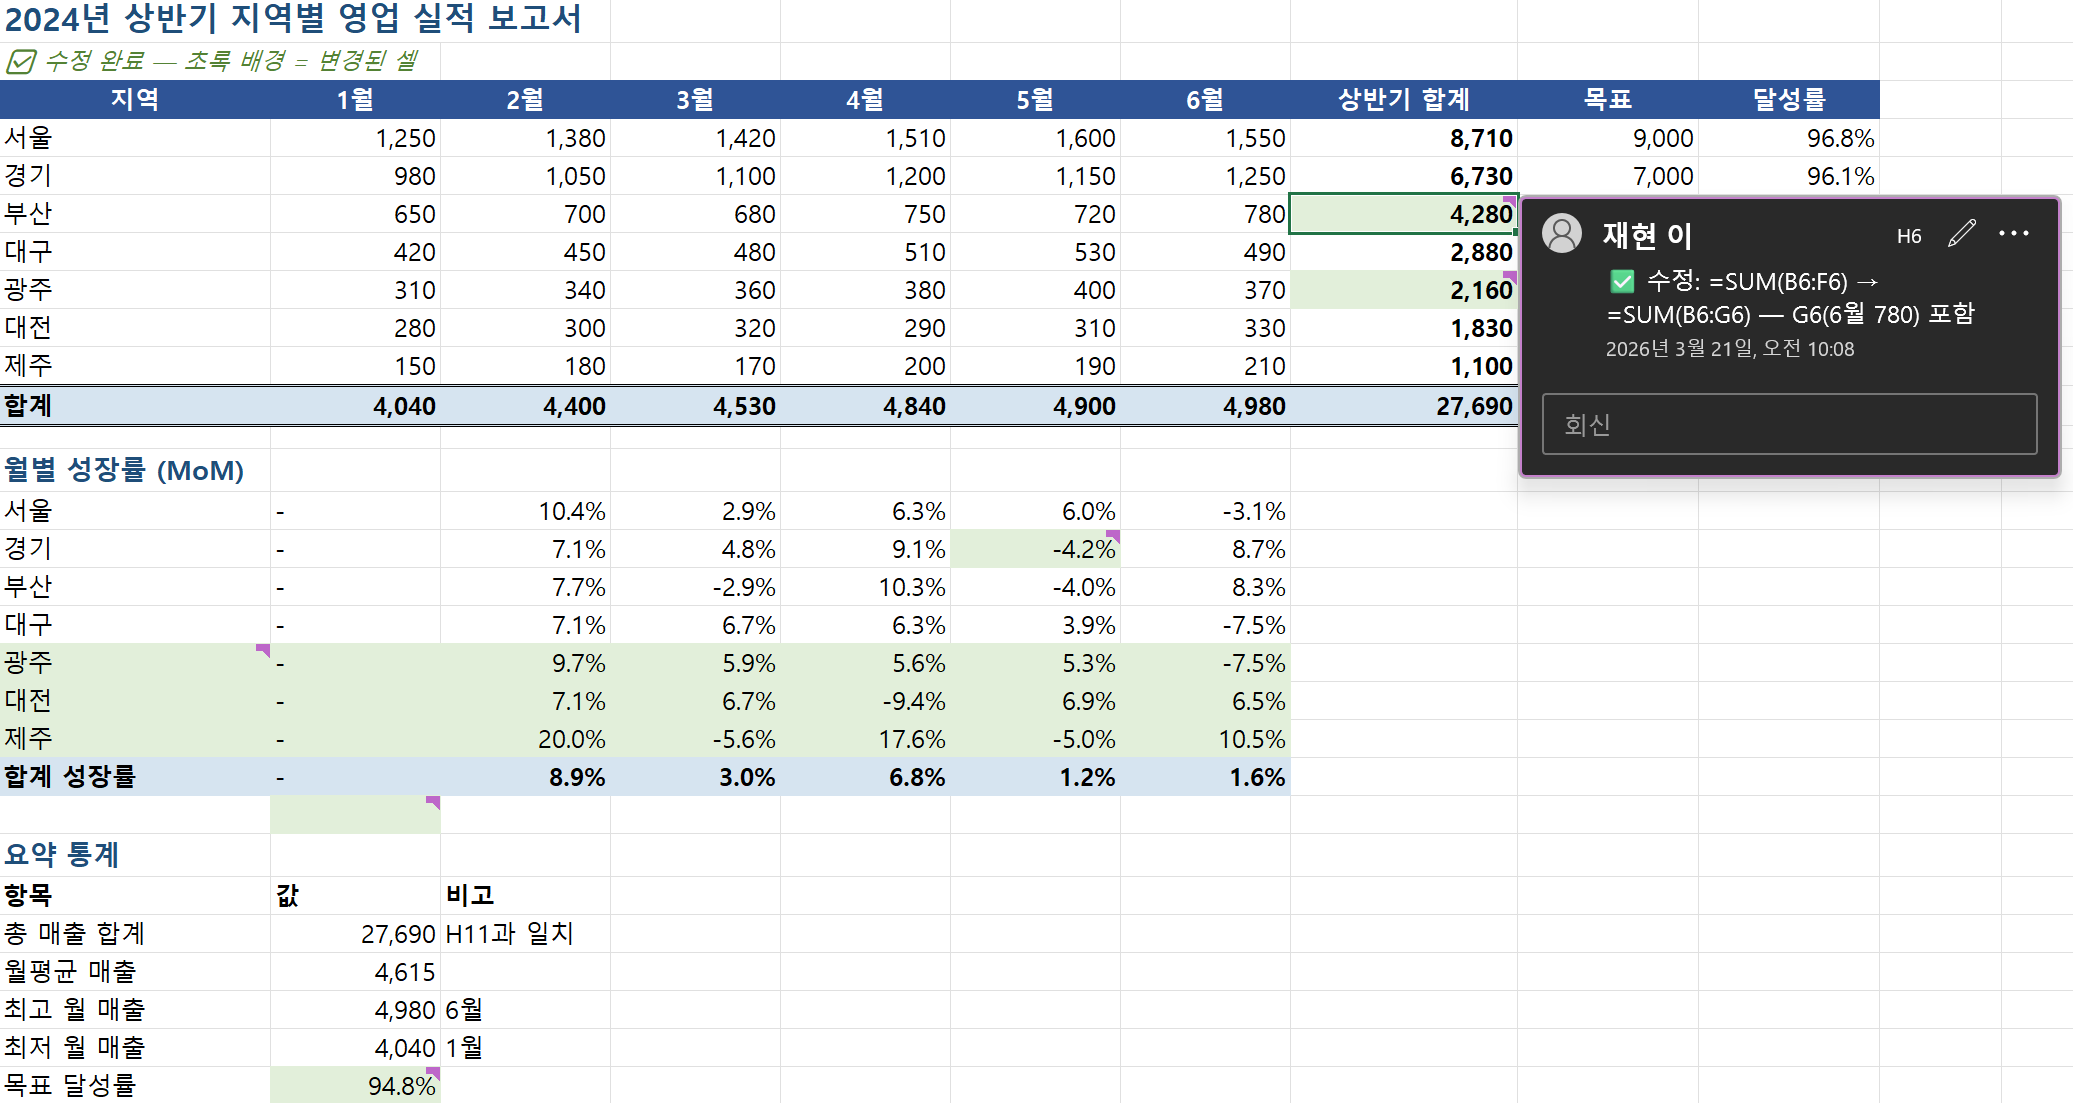
Task: Click the 월별 성장률 (MoM) heading
Action: tap(124, 470)
